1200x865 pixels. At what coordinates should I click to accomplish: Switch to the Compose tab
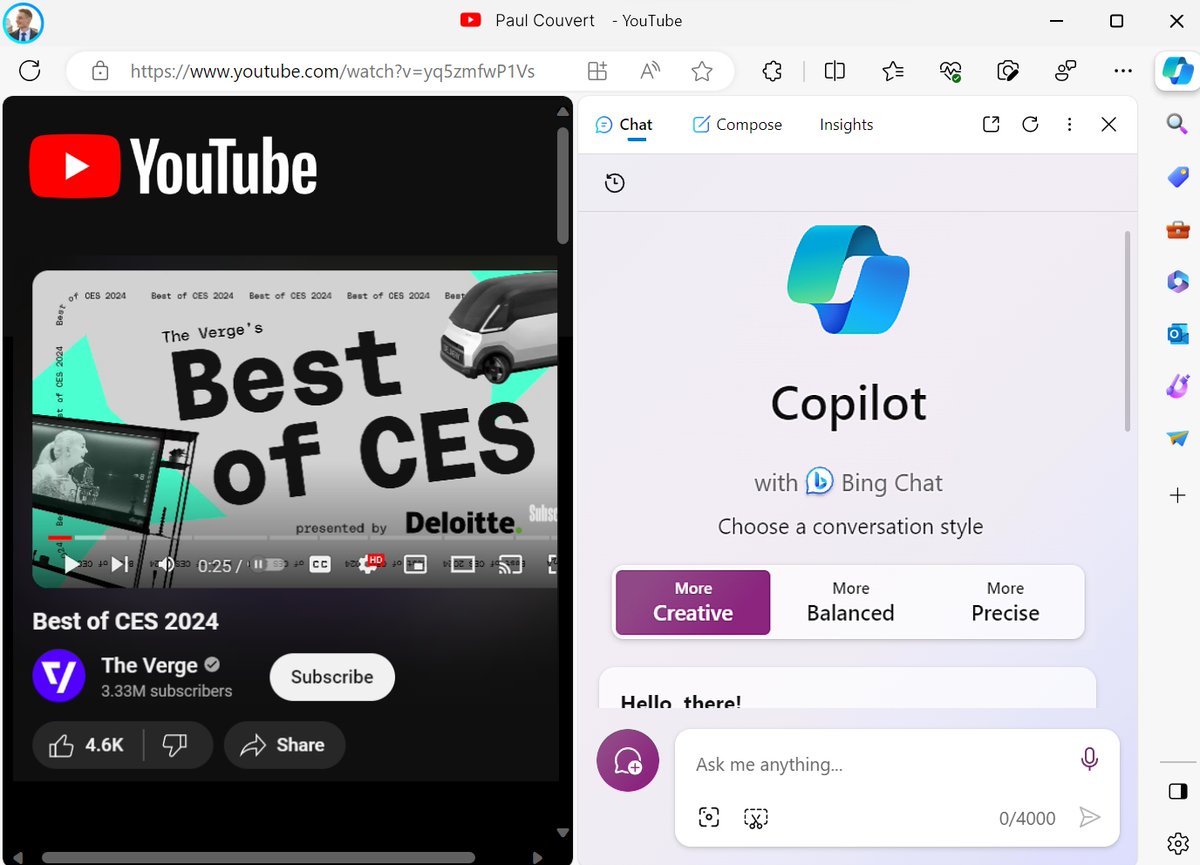[x=737, y=125]
